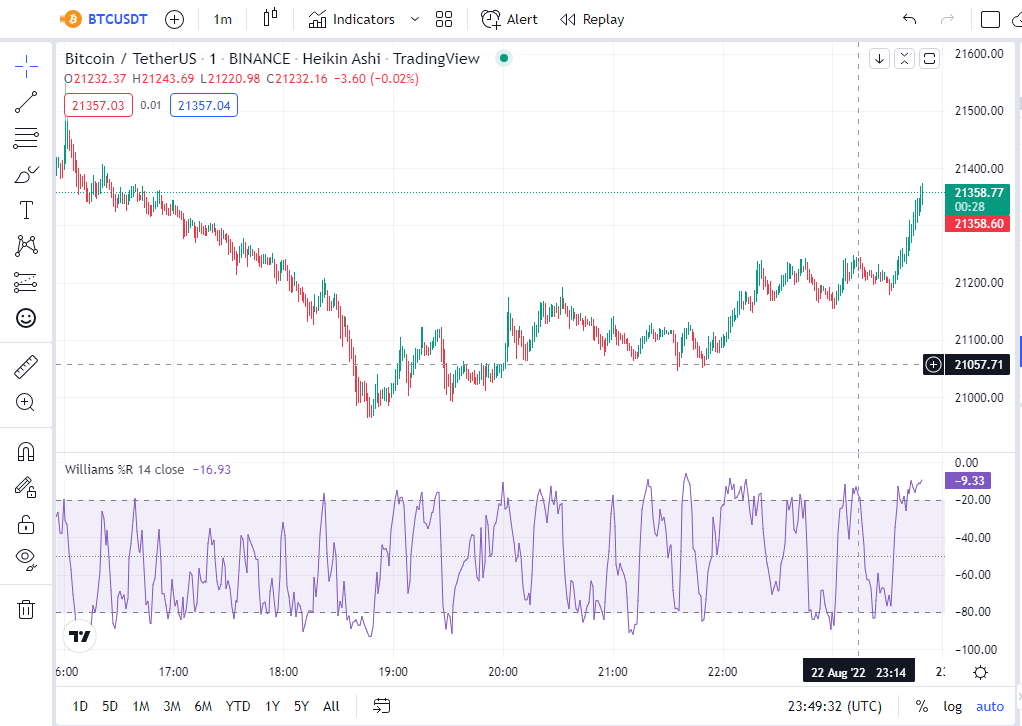Open the Fibonacci retracement tools
The width and height of the screenshot is (1022, 726).
[x=26, y=138]
